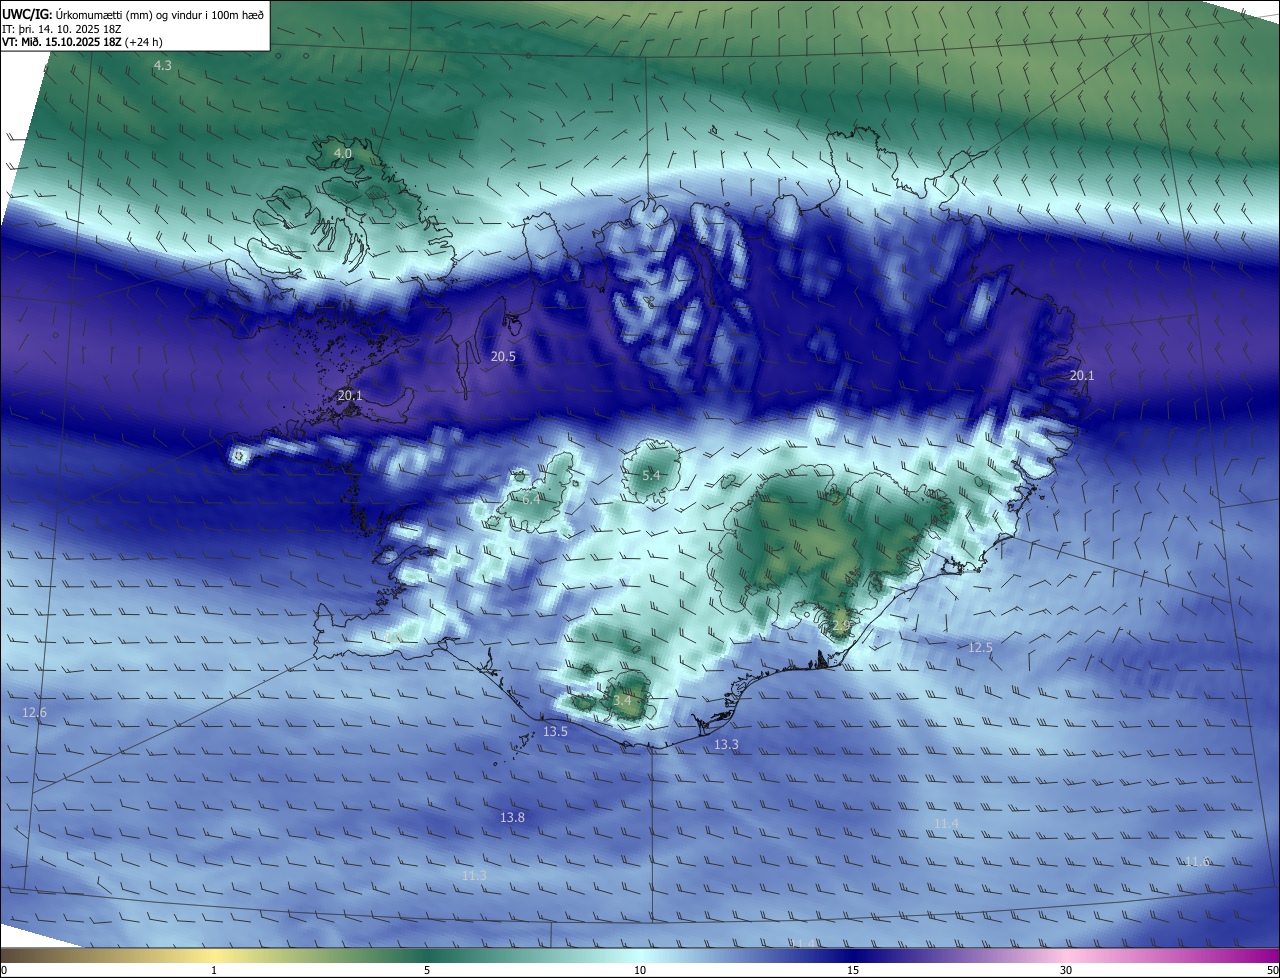1280x978 pixels.
Task: Click the colorbar tick label 1
Action: coord(214,970)
